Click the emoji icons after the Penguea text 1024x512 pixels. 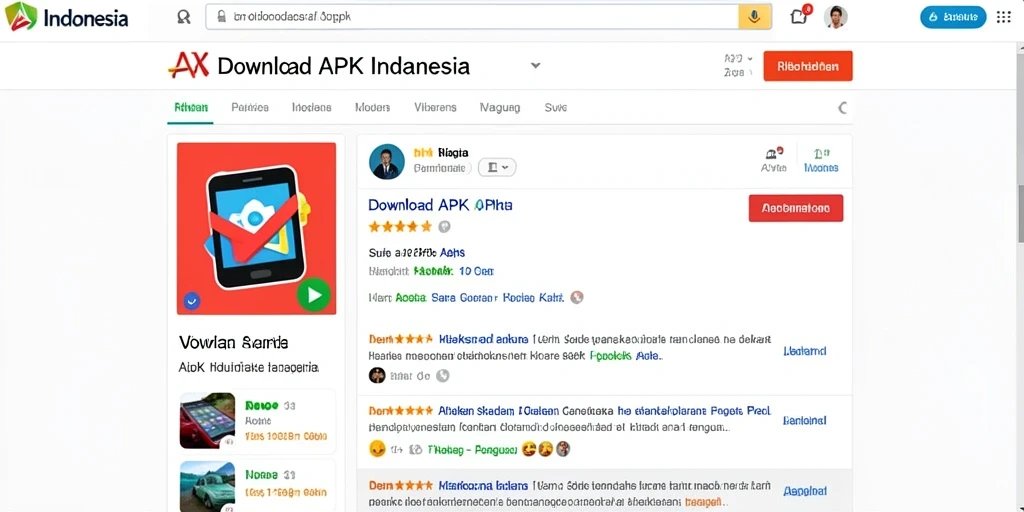pyautogui.click(x=546, y=449)
